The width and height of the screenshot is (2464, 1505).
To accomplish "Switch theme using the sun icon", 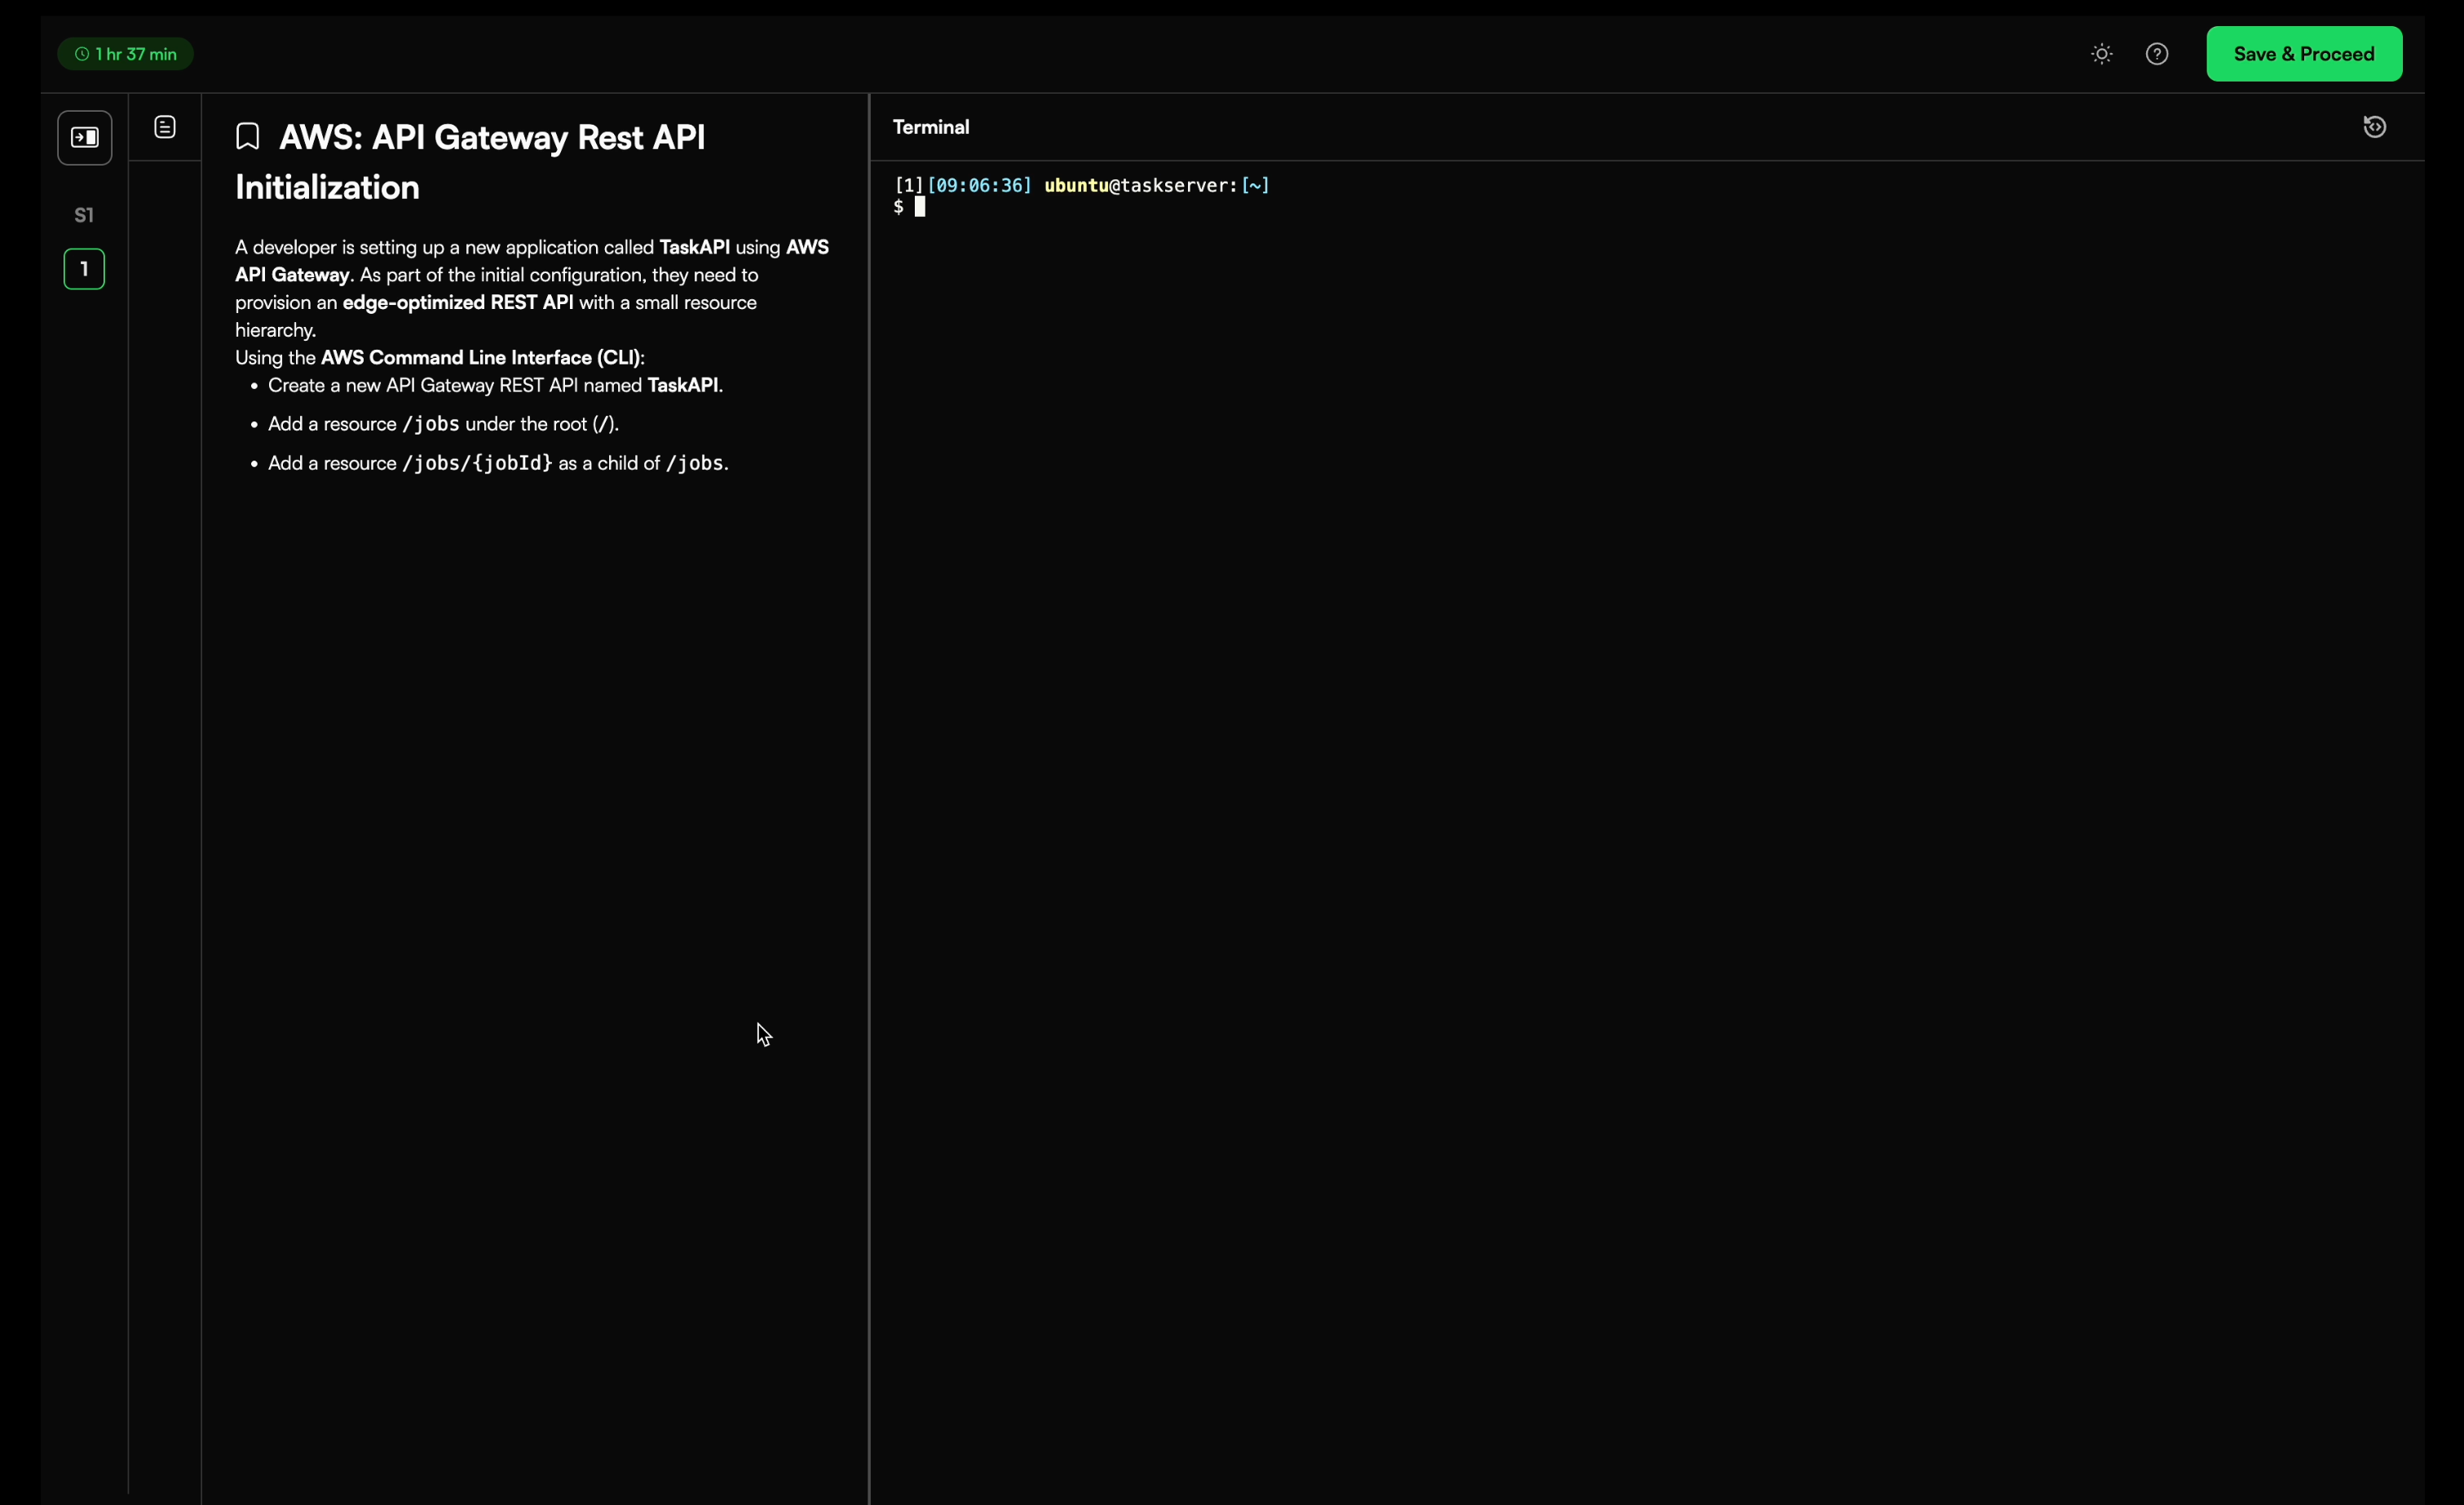I will (x=2101, y=54).
